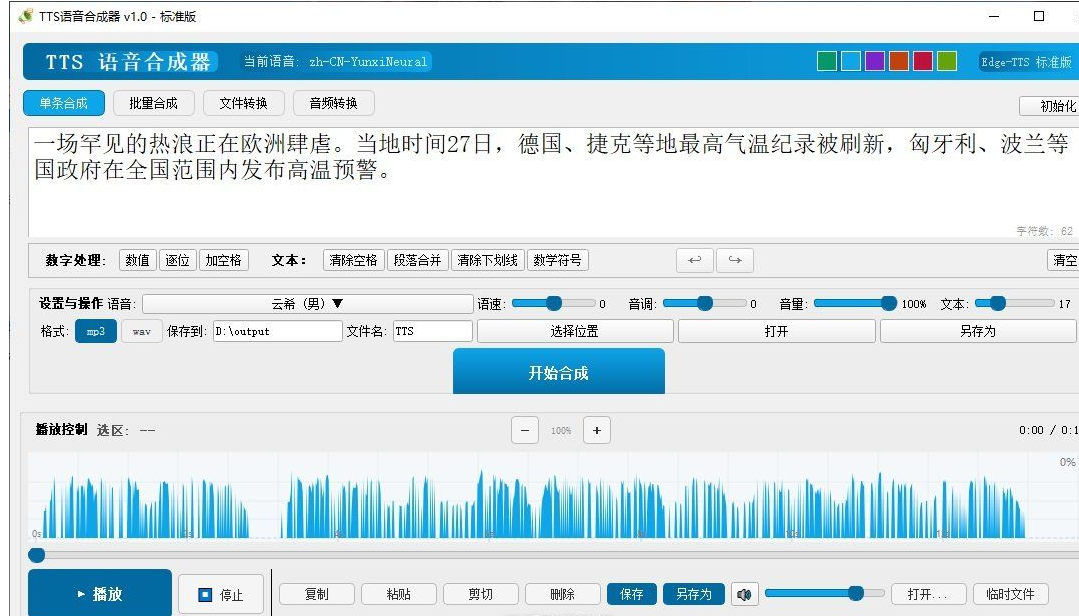This screenshot has height=616, width=1079.
Task: Click 保存 save button in playback bar
Action: click(632, 594)
